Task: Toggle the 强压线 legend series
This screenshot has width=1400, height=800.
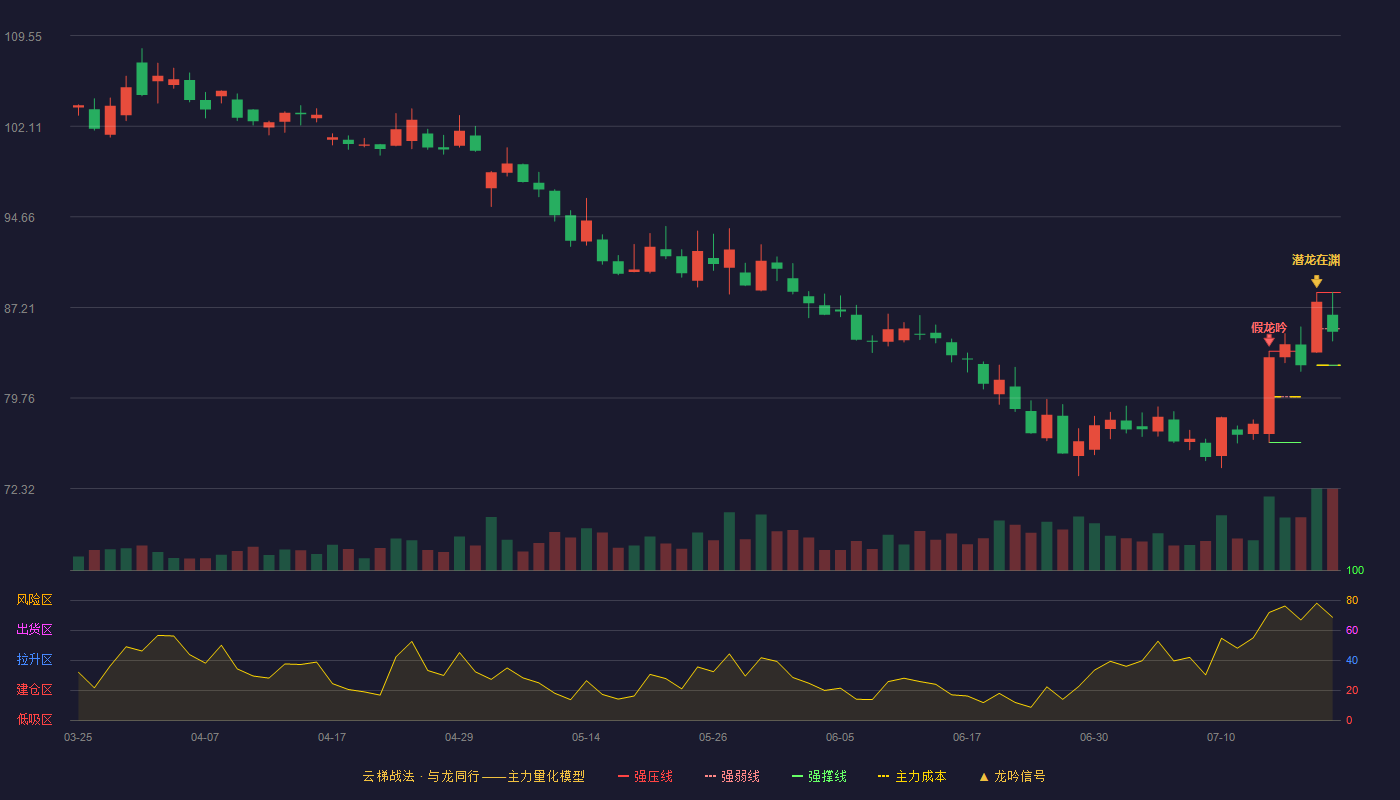Action: 646,776
